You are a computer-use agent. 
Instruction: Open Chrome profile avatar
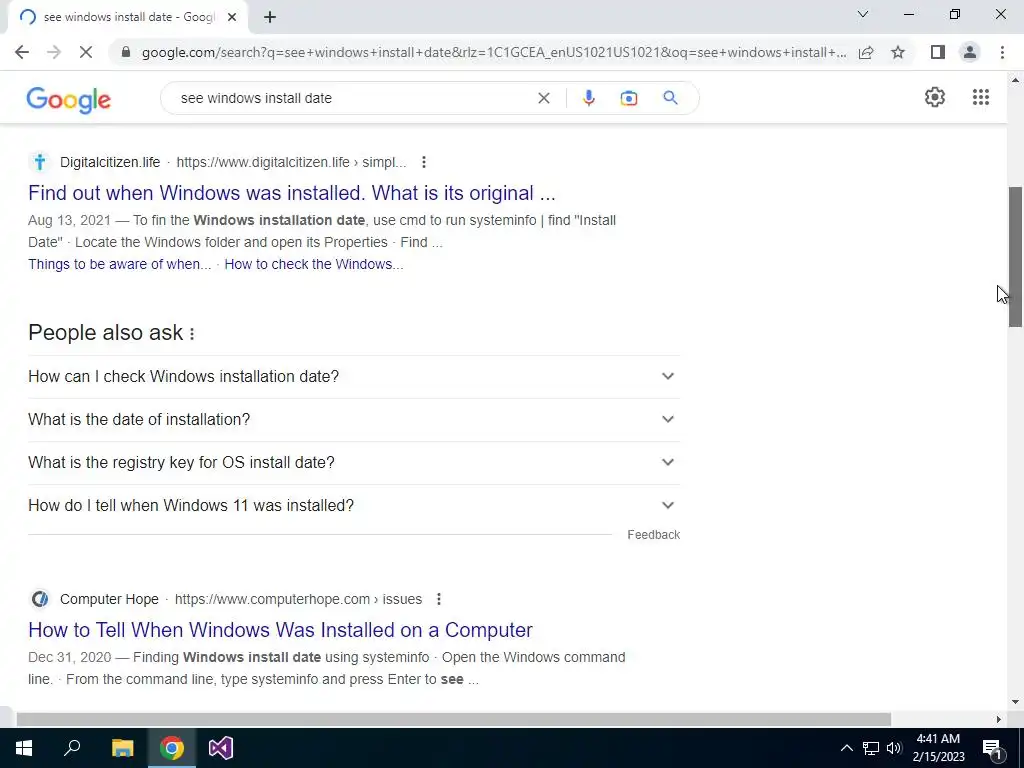click(x=970, y=52)
